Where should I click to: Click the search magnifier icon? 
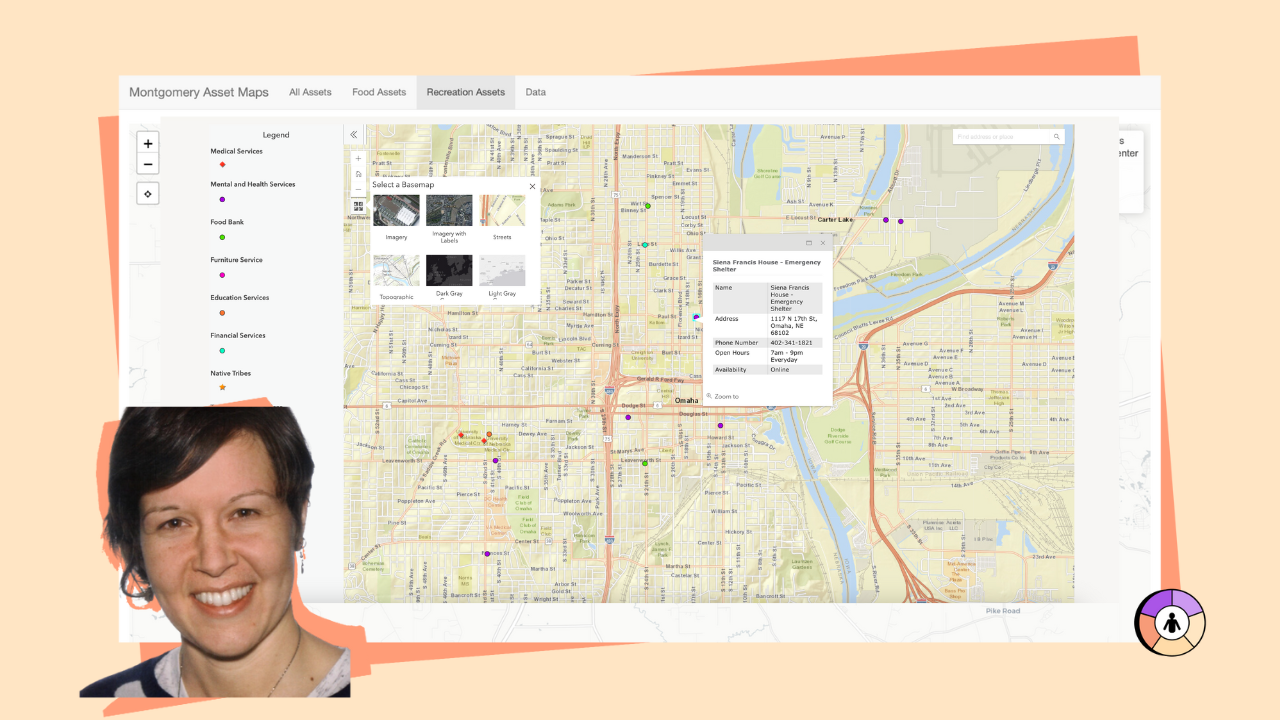tap(1056, 136)
